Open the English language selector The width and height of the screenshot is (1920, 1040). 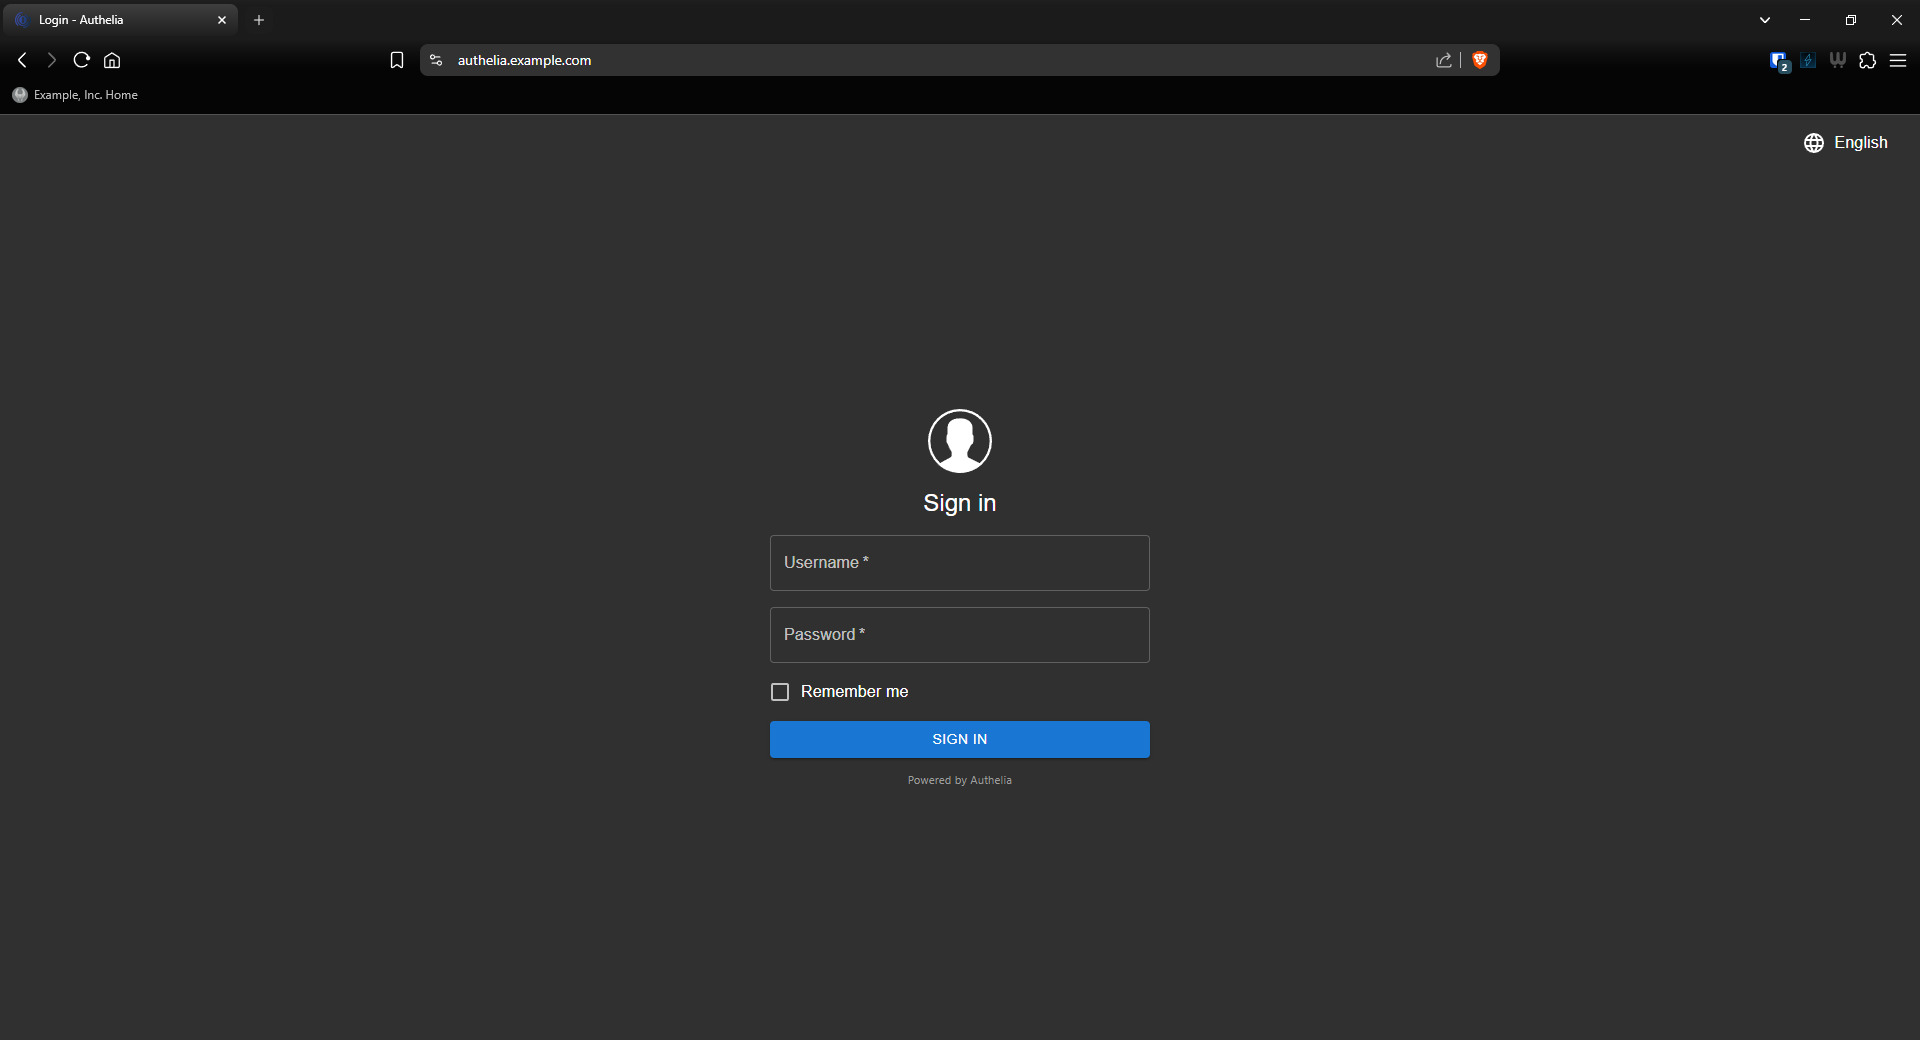coord(1846,143)
